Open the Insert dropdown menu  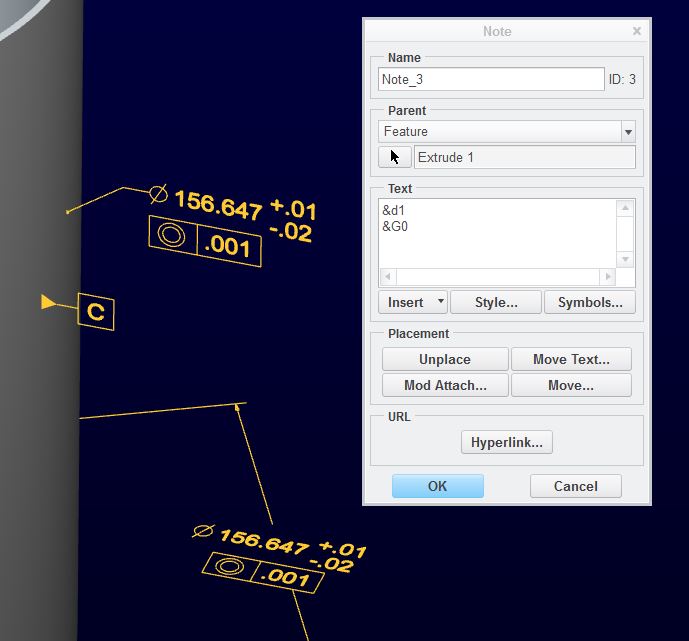pyautogui.click(x=413, y=302)
